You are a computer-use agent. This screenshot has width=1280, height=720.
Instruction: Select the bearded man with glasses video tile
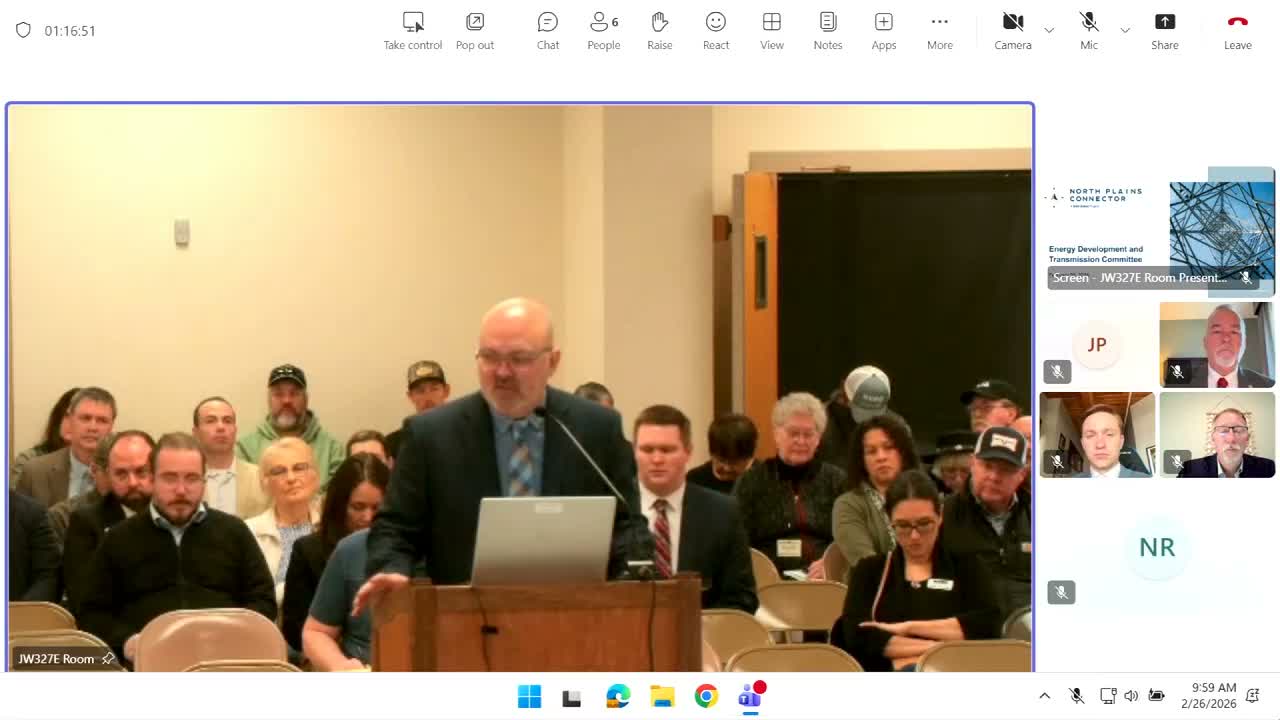click(x=1217, y=435)
